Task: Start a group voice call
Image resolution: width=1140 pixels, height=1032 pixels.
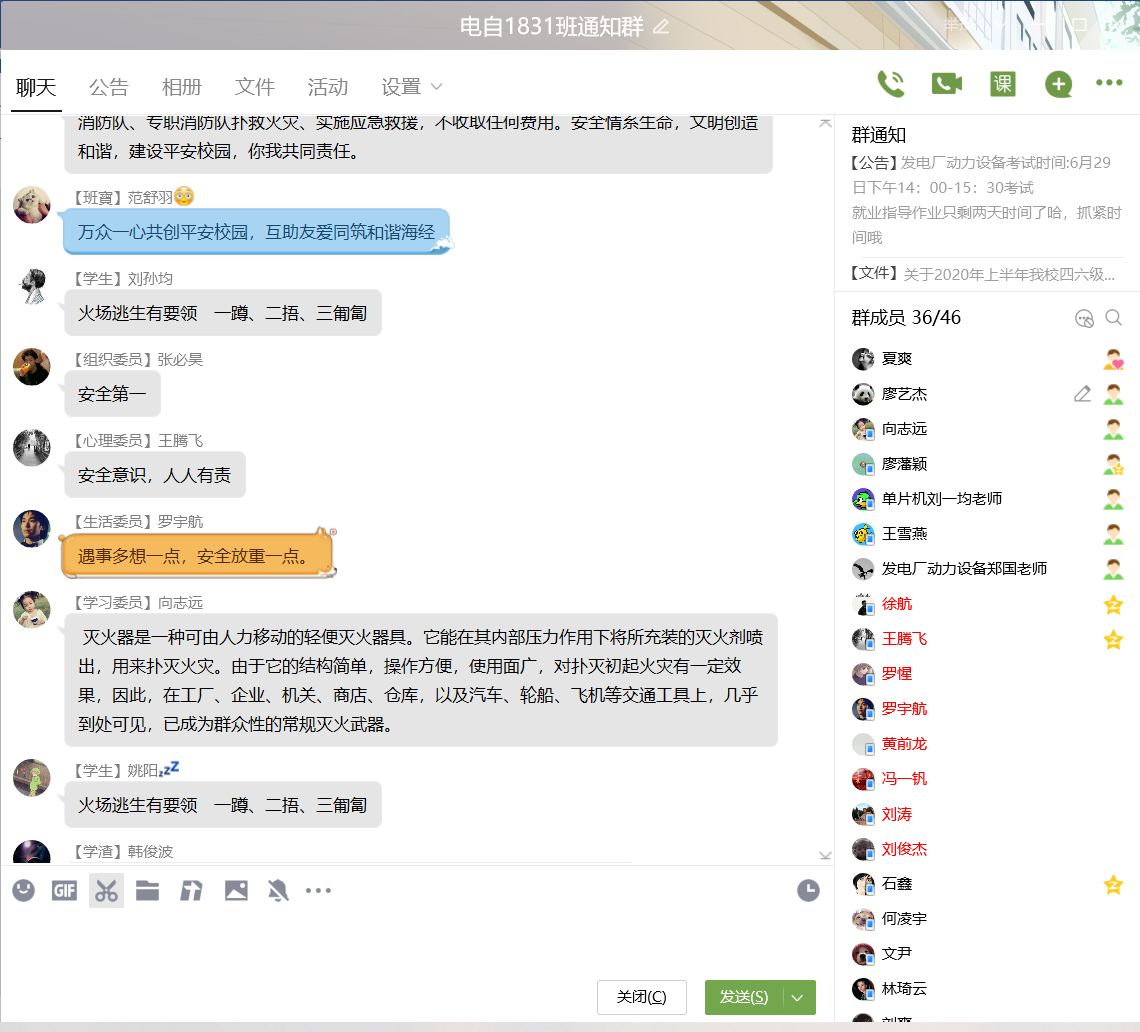Action: [x=890, y=84]
